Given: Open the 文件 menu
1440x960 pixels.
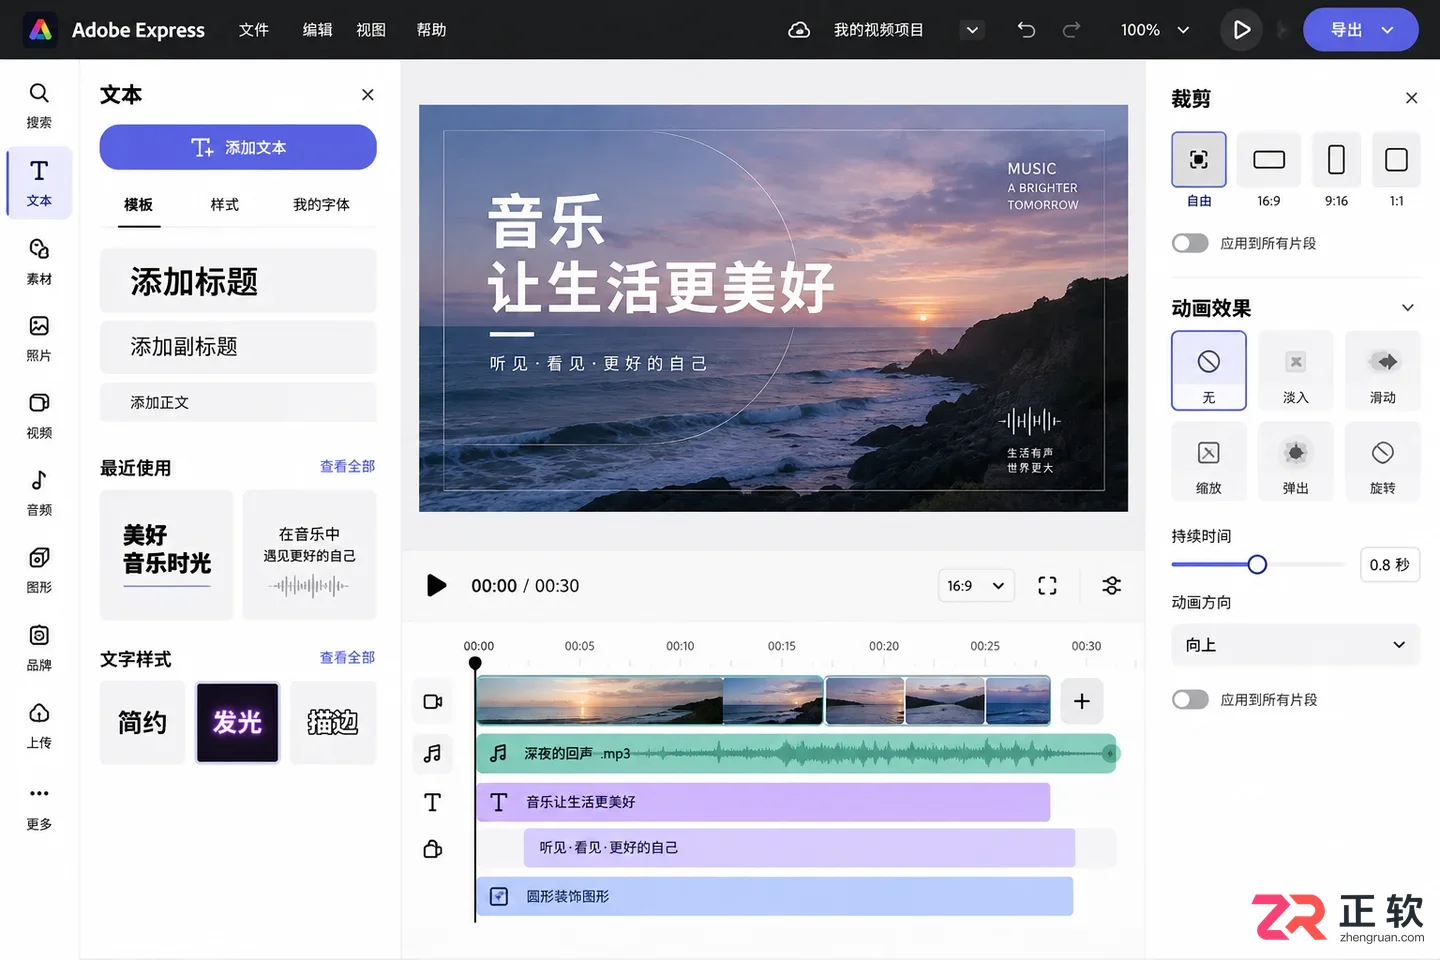Looking at the screenshot, I should (254, 30).
